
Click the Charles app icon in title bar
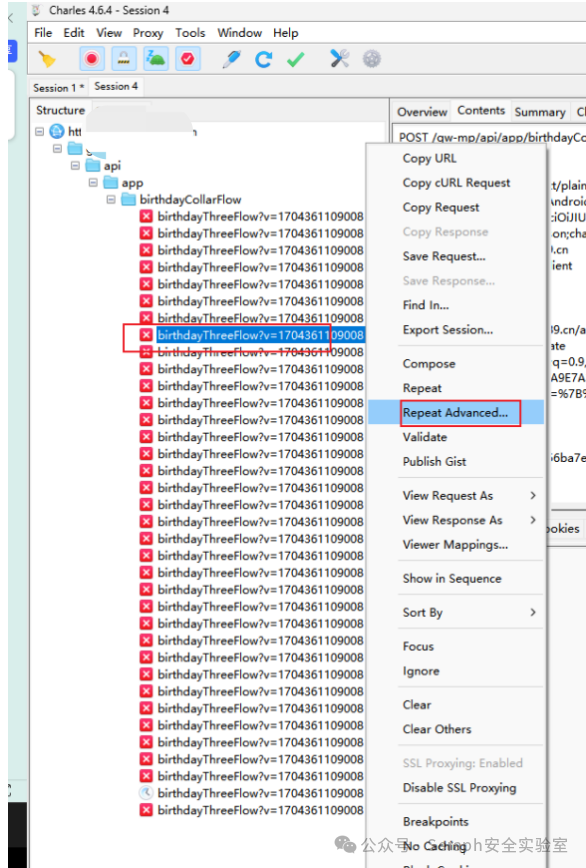tap(37, 11)
